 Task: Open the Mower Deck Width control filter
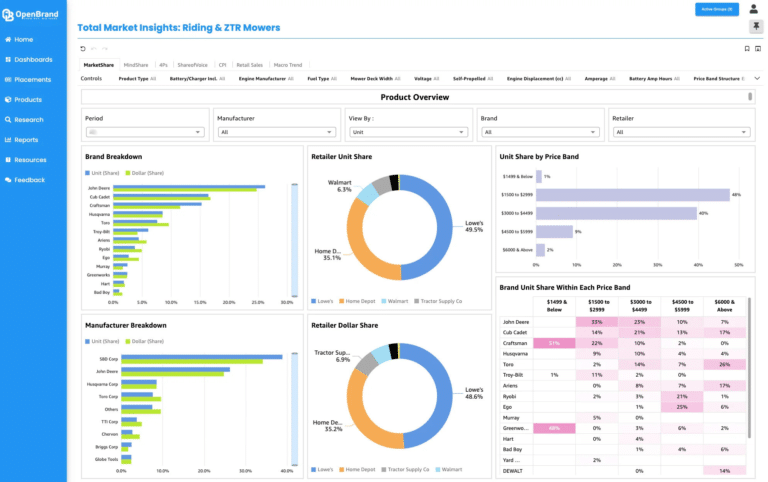(x=375, y=78)
